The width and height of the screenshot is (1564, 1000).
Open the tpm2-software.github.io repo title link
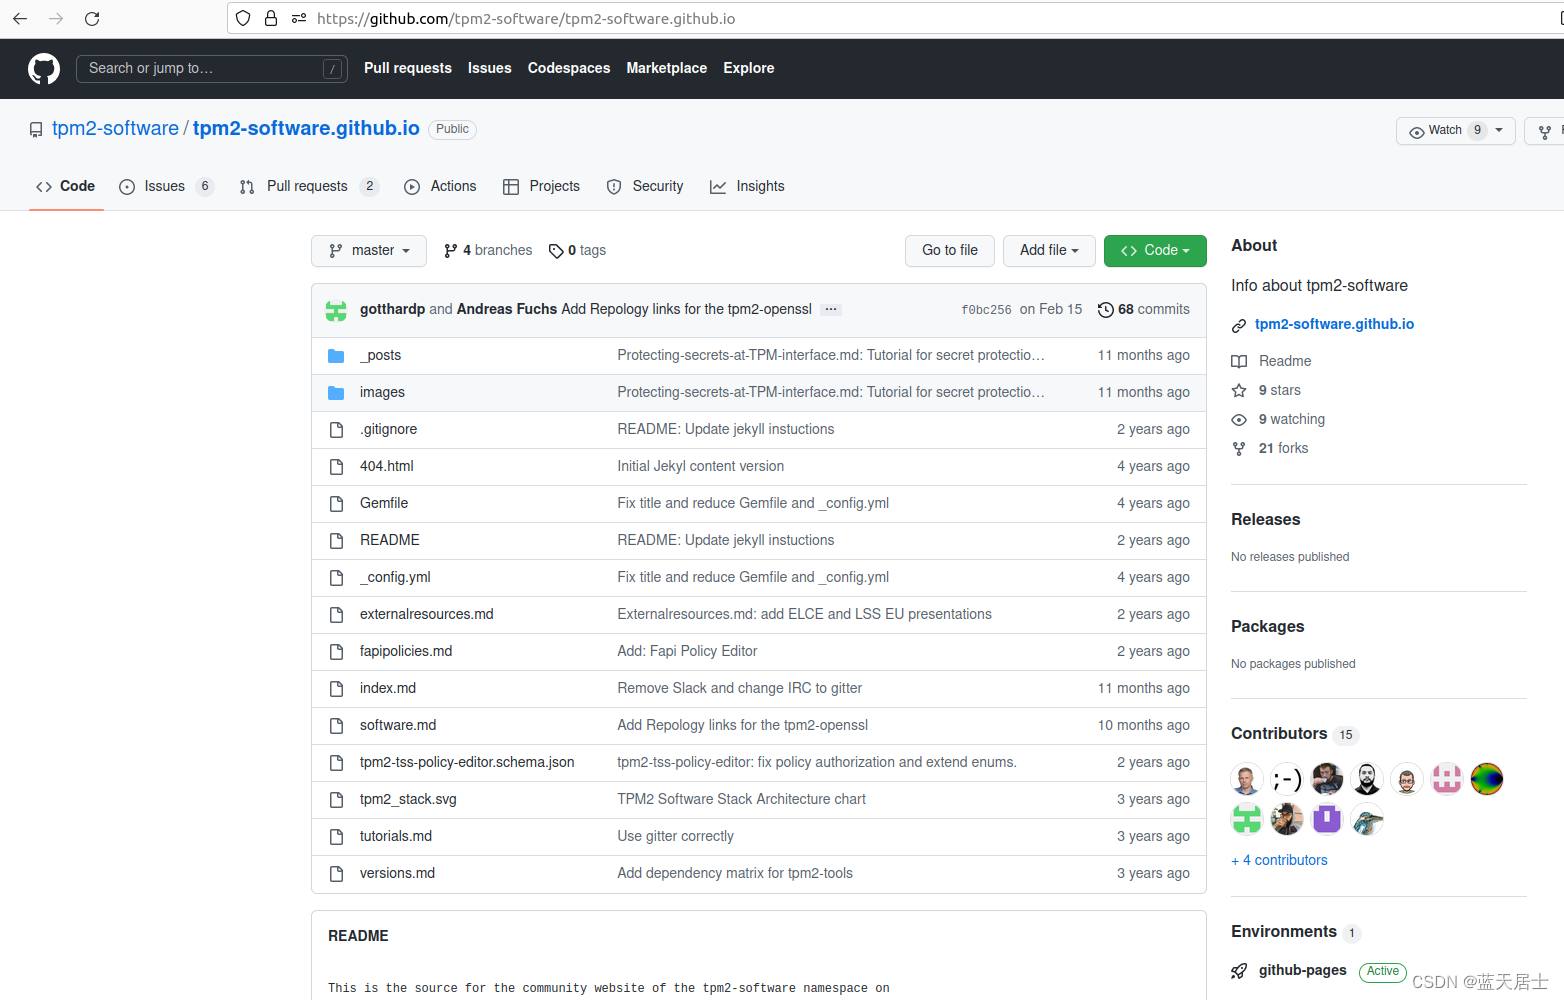(306, 129)
